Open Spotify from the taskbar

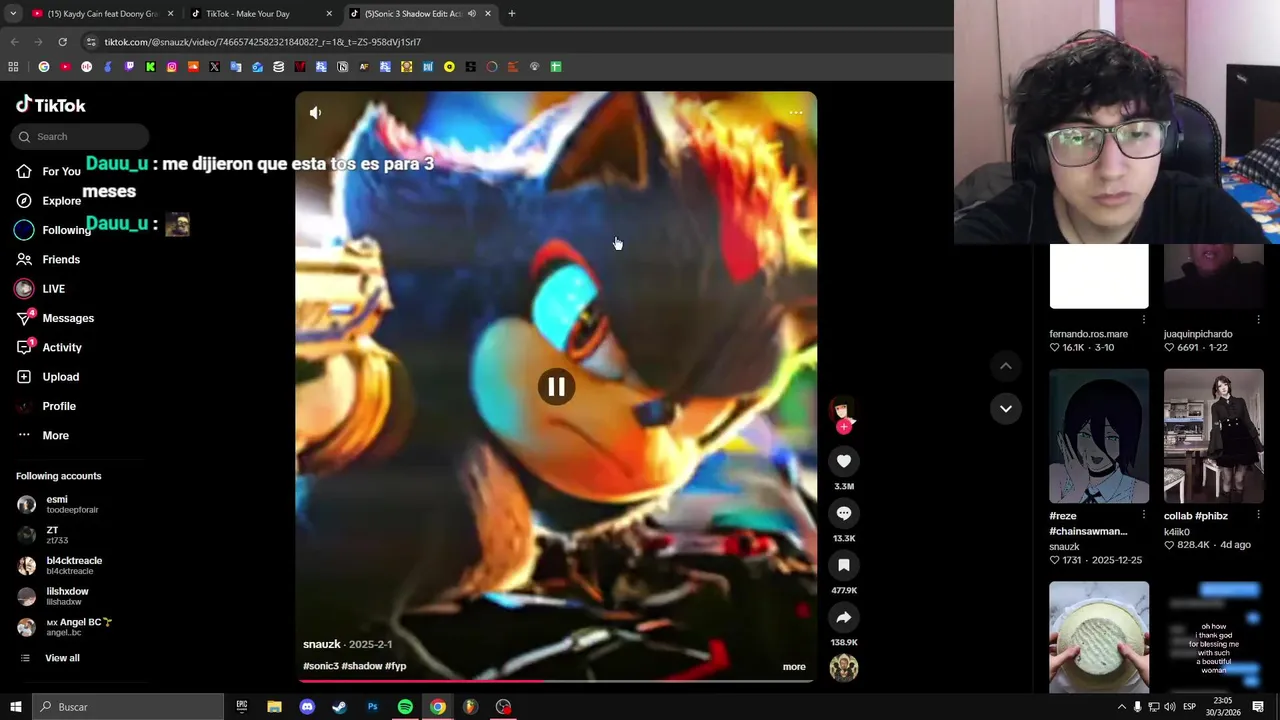click(x=405, y=707)
